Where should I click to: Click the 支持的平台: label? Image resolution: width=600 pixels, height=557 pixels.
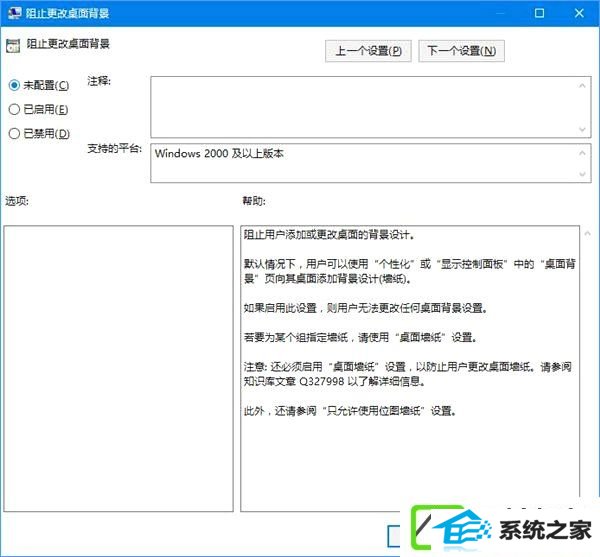[x=115, y=148]
